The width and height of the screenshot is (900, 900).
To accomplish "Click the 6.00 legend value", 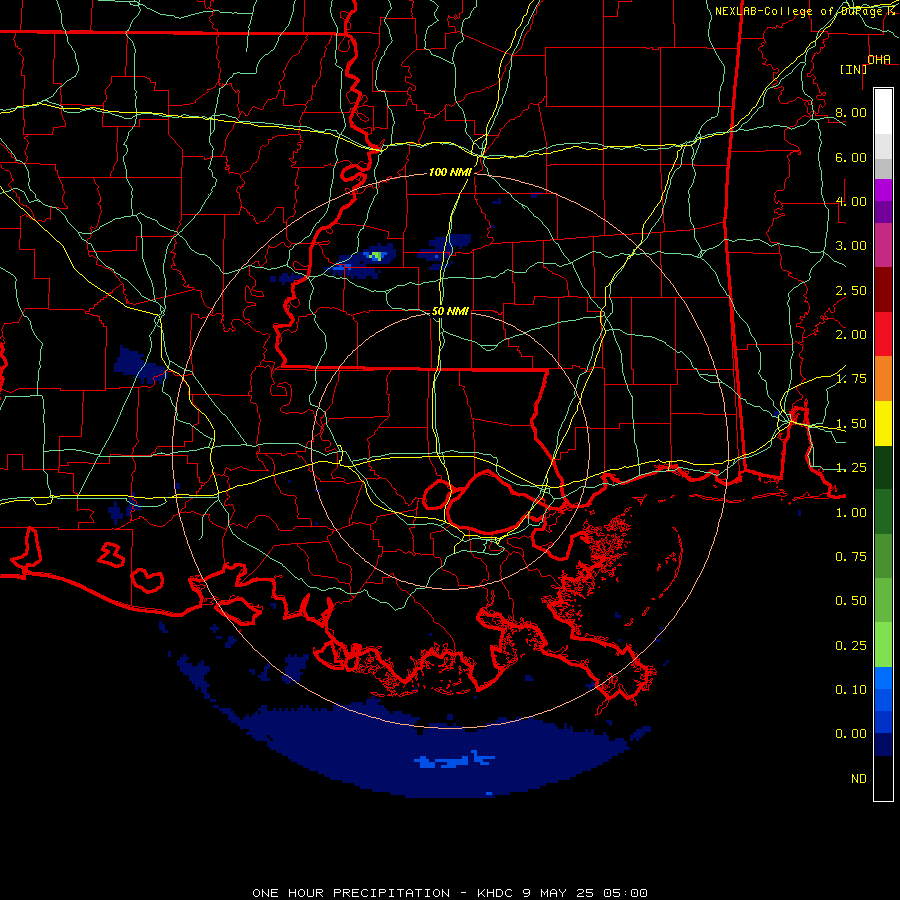I will coord(851,157).
